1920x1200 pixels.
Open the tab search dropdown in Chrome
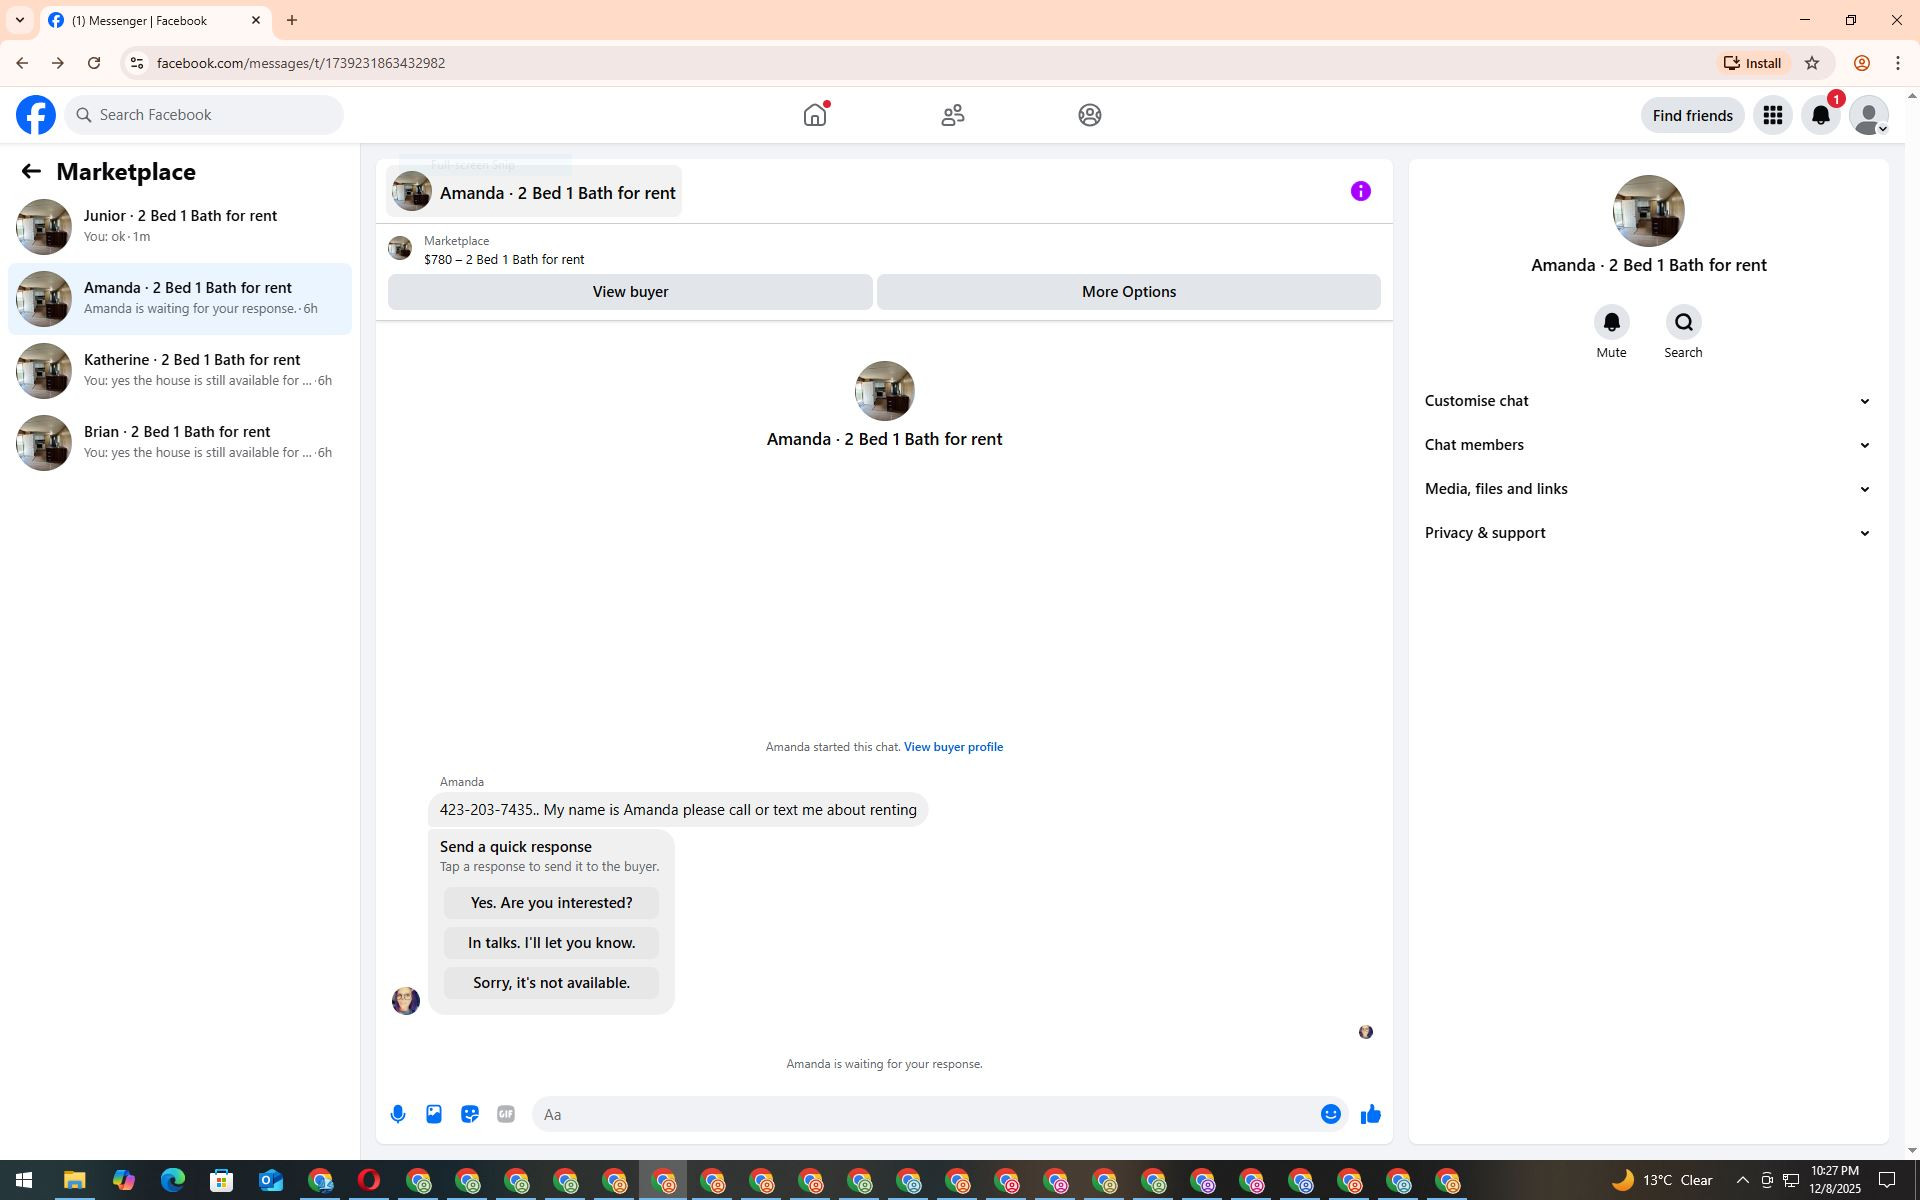[x=19, y=20]
